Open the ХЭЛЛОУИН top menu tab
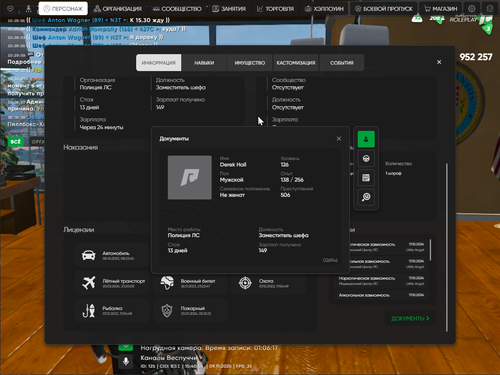This screenshot has height=375, width=500. point(324,9)
